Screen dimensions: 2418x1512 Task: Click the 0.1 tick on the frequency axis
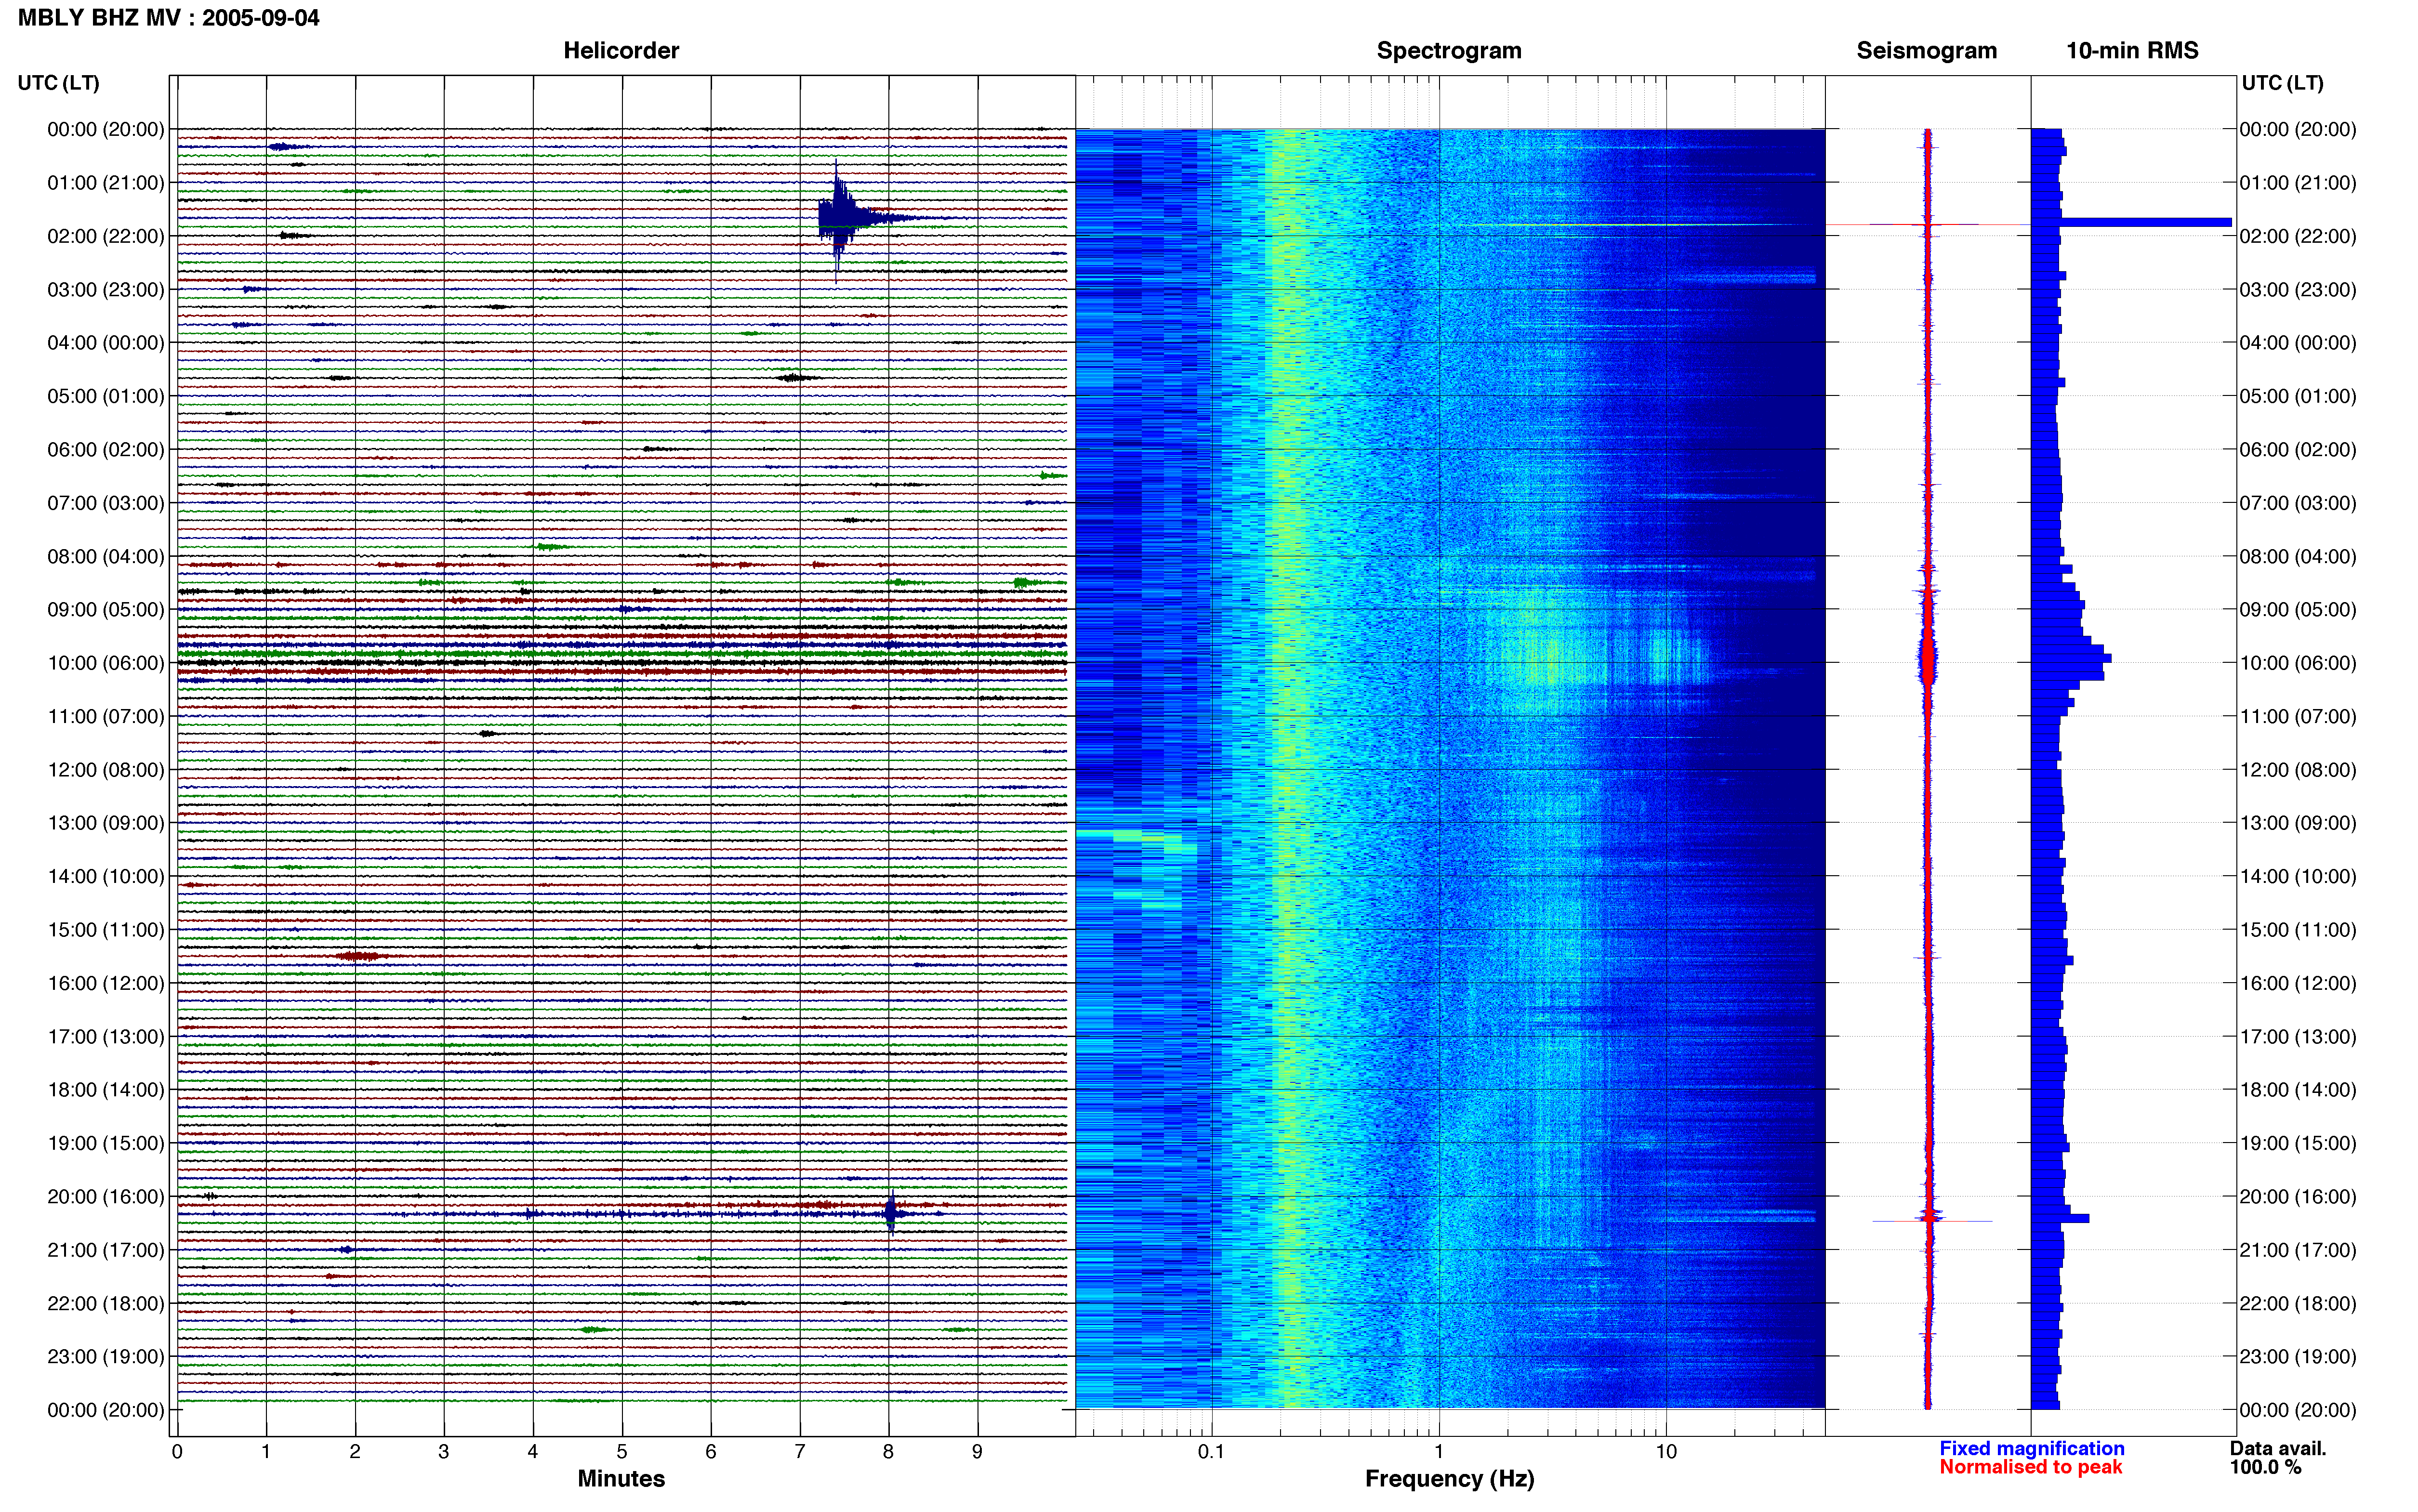pos(1211,1452)
